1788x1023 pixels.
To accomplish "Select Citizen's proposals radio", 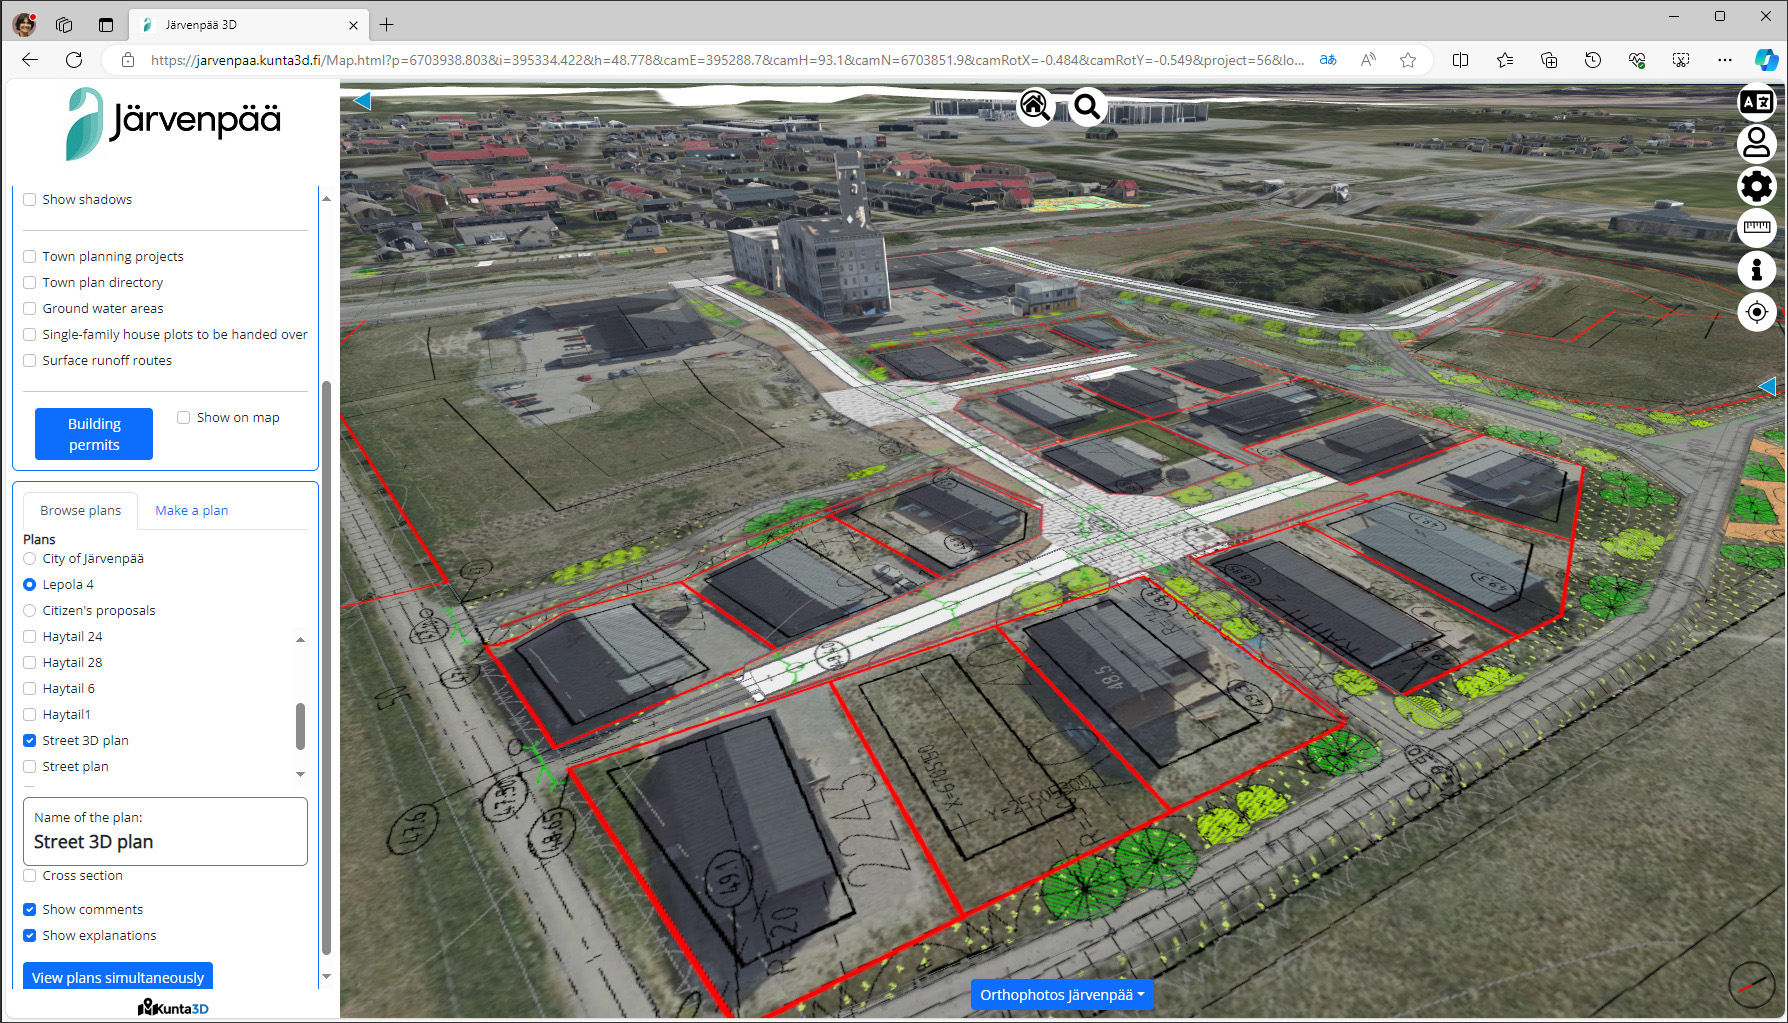I will pos(30,611).
